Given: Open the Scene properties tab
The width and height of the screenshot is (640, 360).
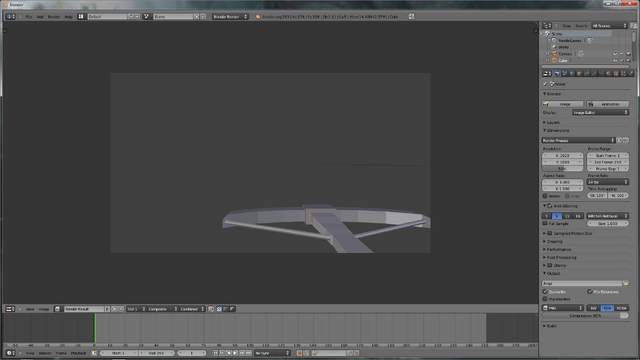Looking at the screenshot, I should click(564, 73).
